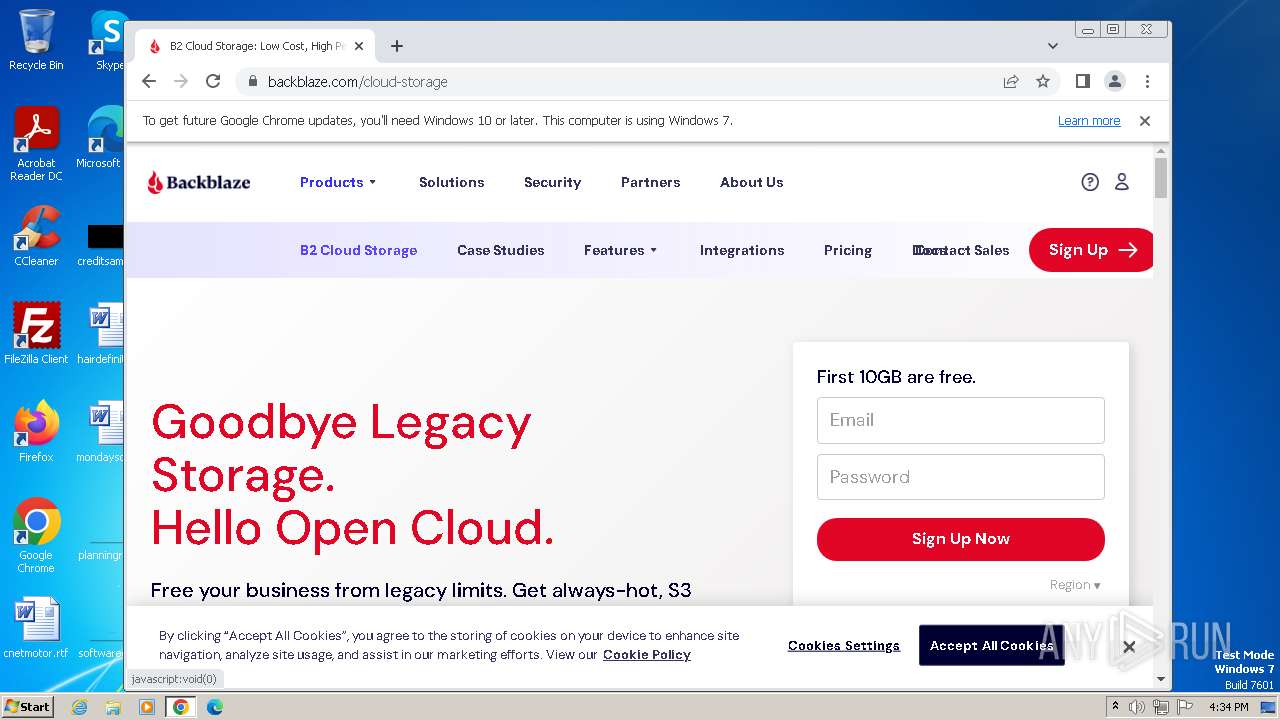Open the Windows Start menu
Image resolution: width=1280 pixels, height=720 pixels.
point(28,706)
